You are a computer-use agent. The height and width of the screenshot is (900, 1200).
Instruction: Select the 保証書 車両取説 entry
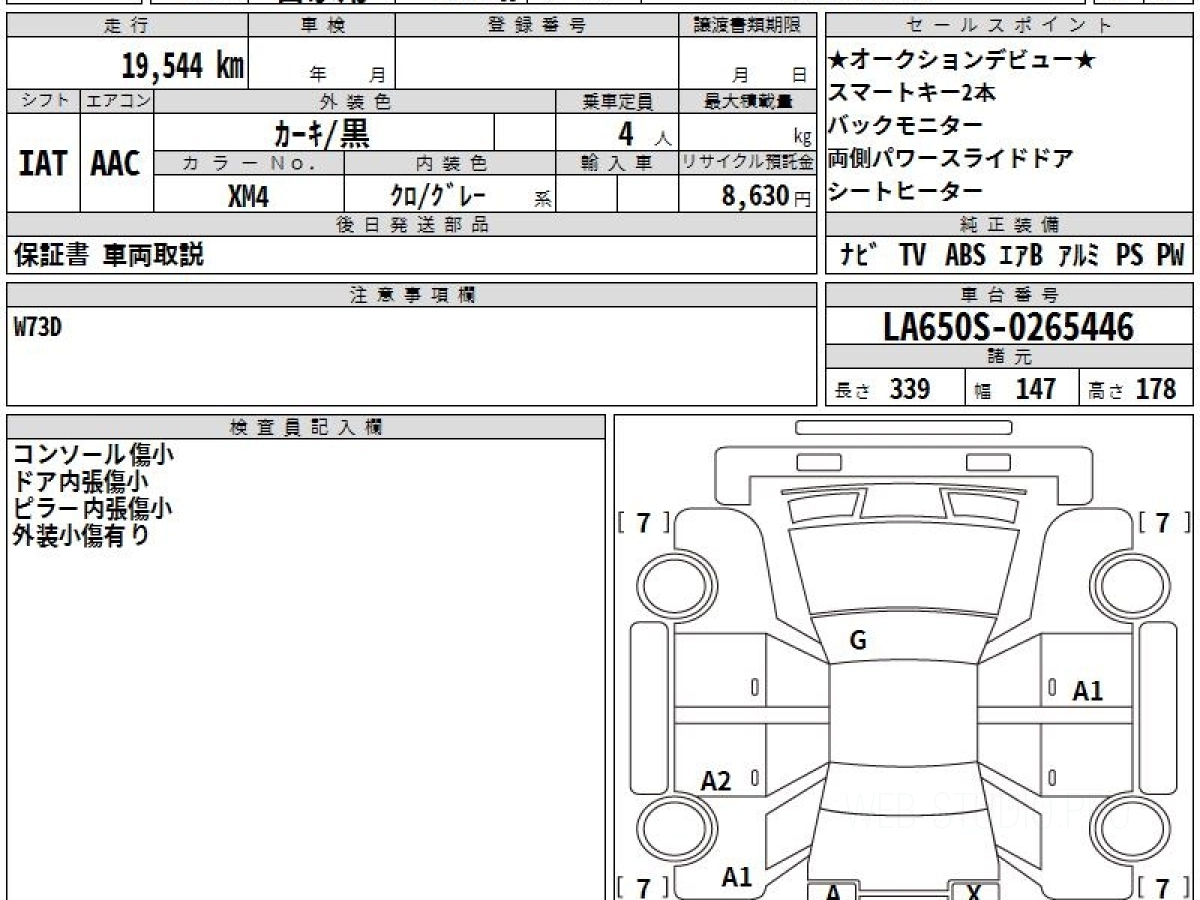point(108,255)
